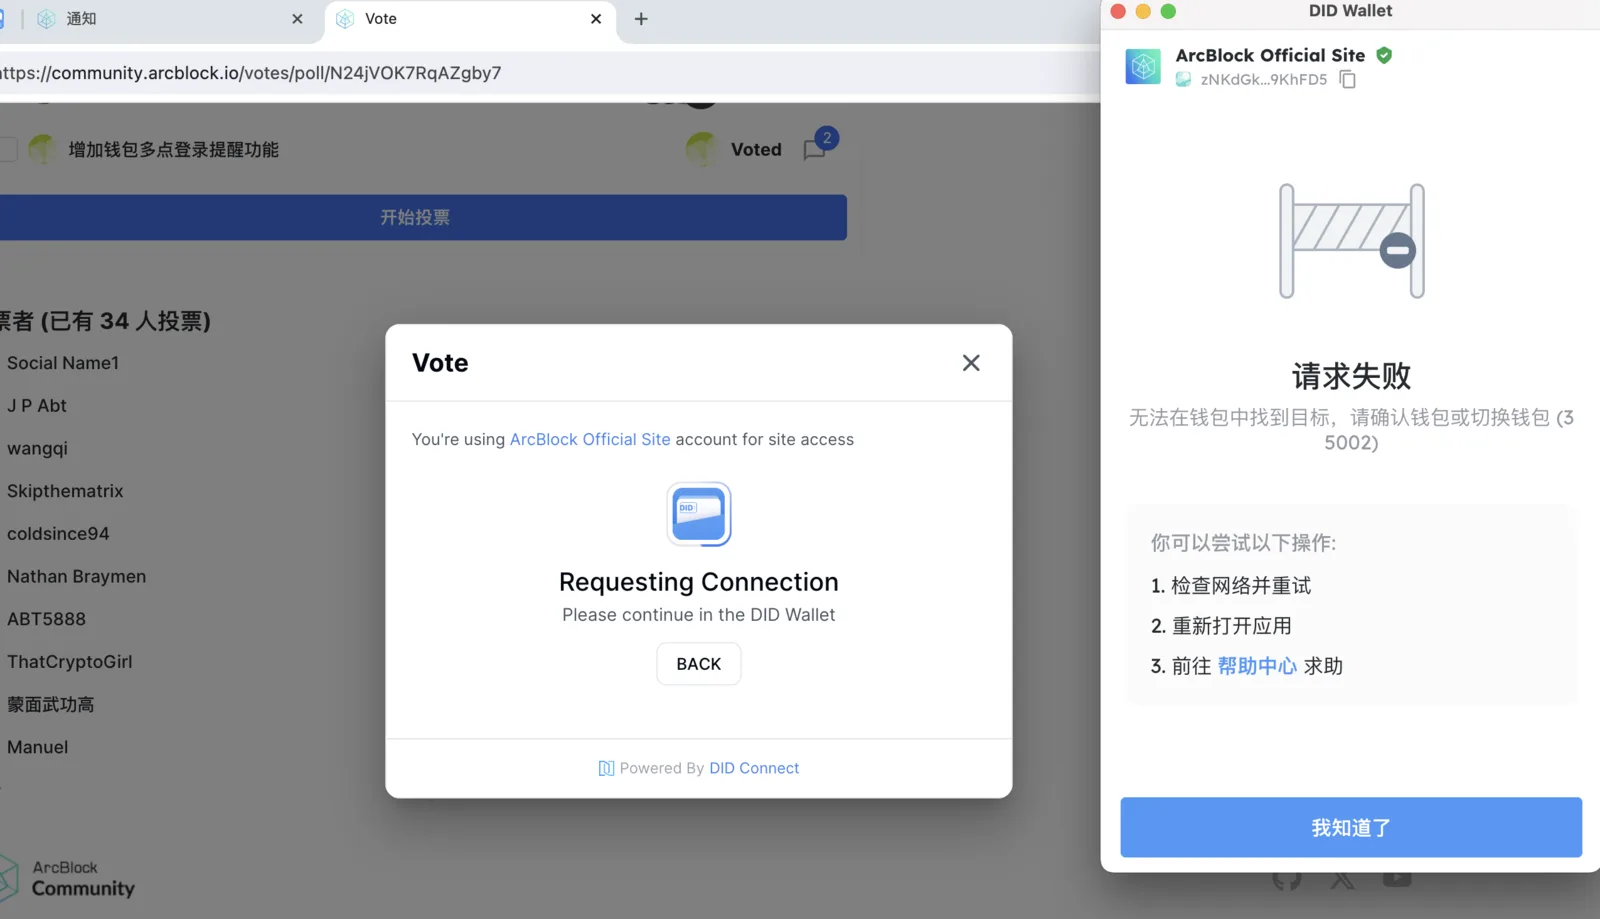The height and width of the screenshot is (919, 1600).
Task: Click the ArcBlock Official Site title in DID Wallet
Action: 1270,55
